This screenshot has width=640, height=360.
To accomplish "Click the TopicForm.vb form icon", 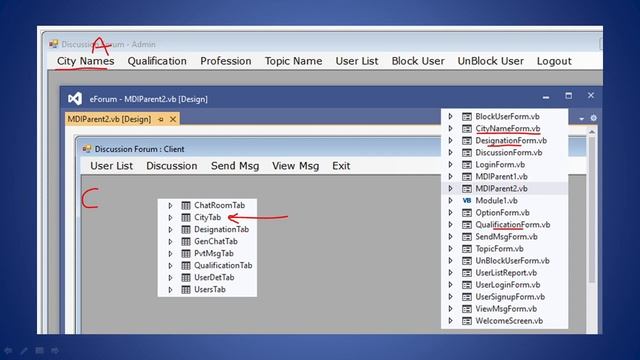I will tap(467, 249).
